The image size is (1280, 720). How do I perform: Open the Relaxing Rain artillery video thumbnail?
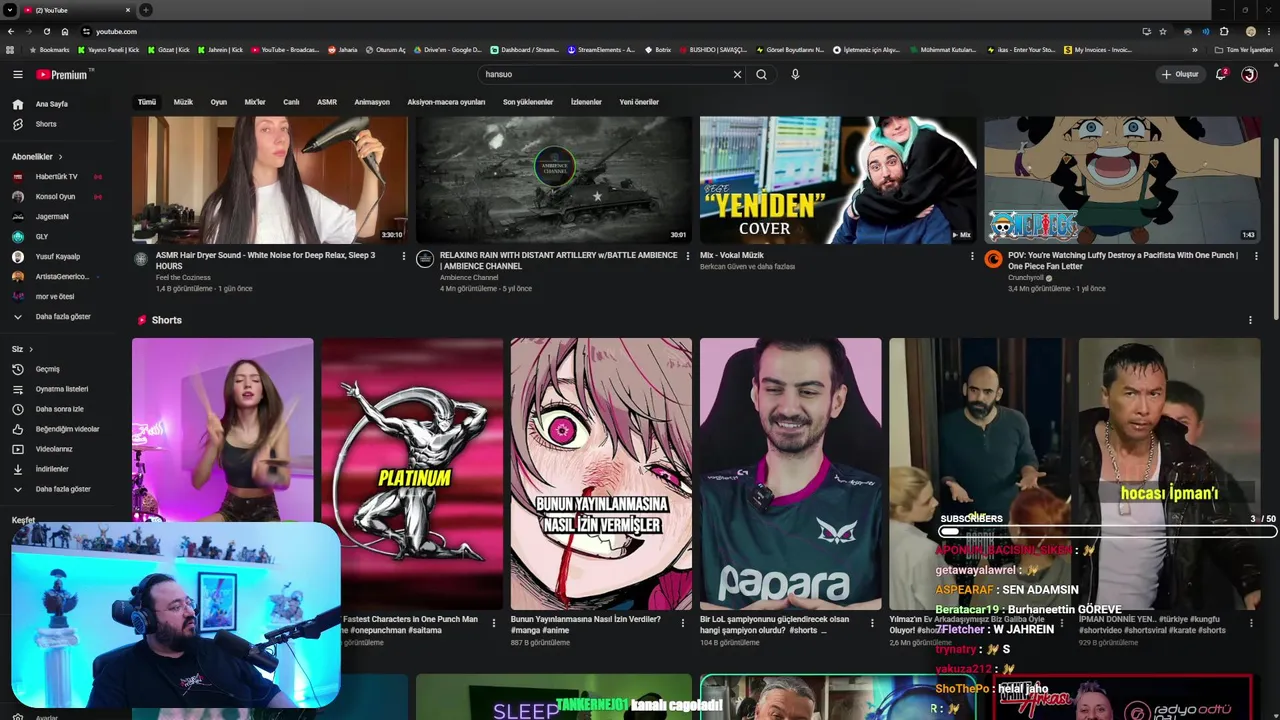554,180
